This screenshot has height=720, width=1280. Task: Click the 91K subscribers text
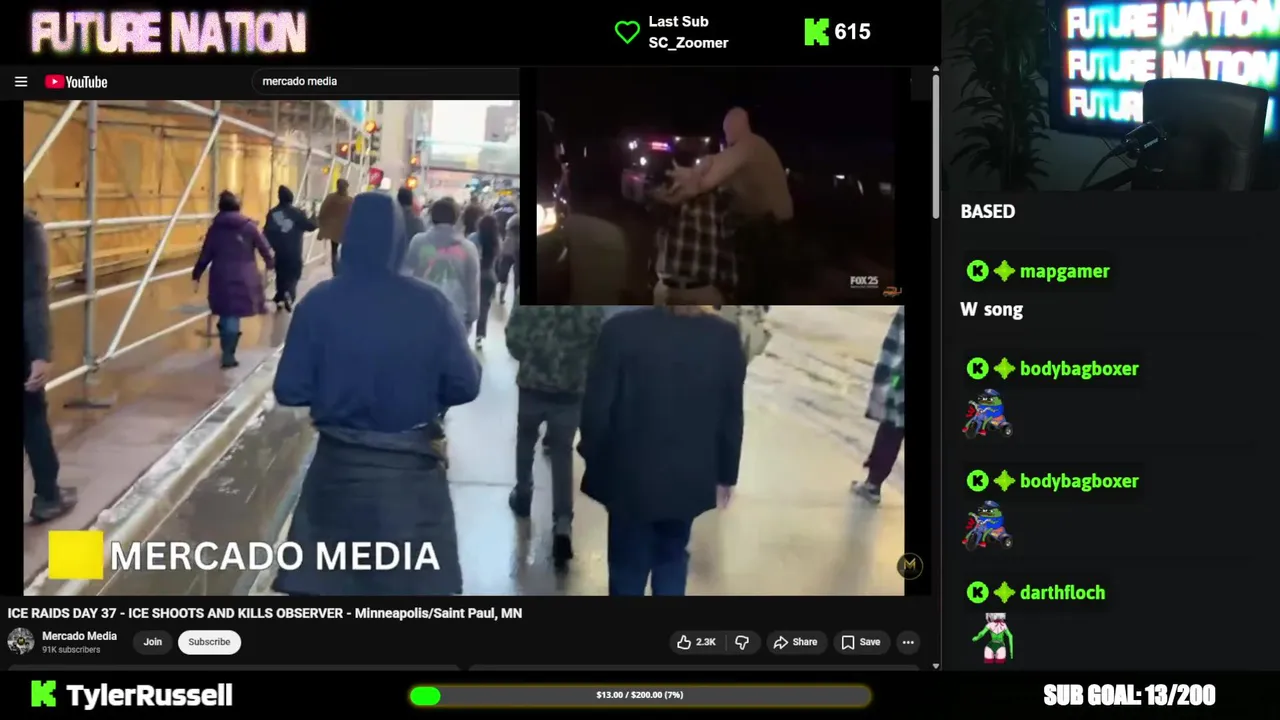[71, 650]
